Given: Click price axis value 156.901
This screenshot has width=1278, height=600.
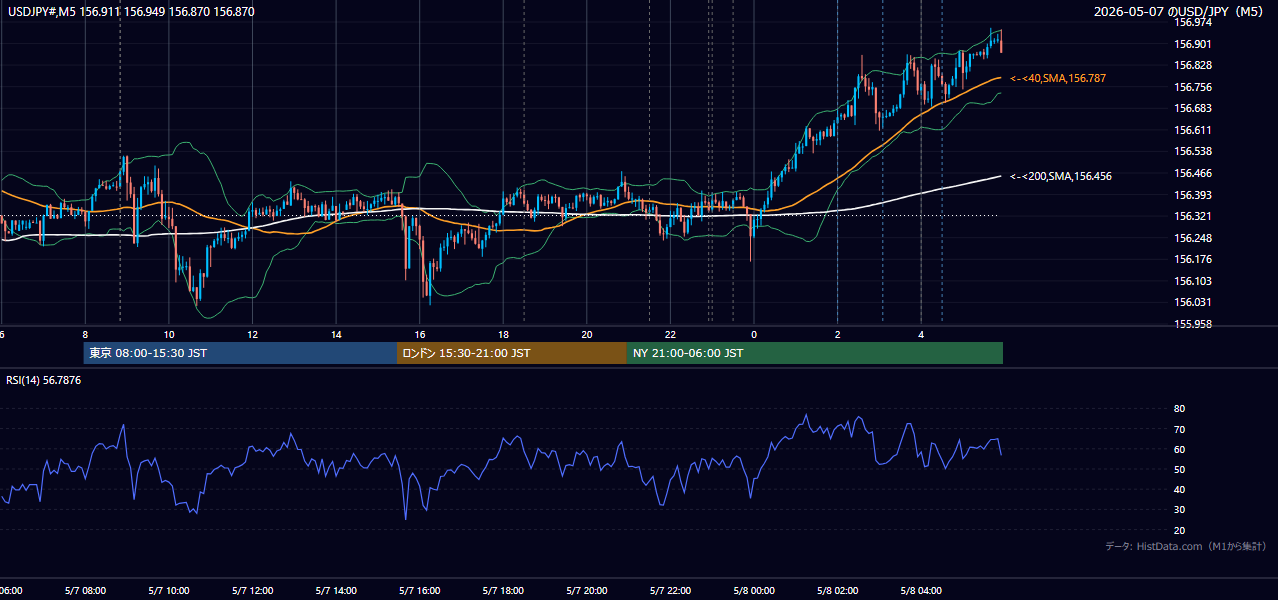Looking at the screenshot, I should point(1193,44).
